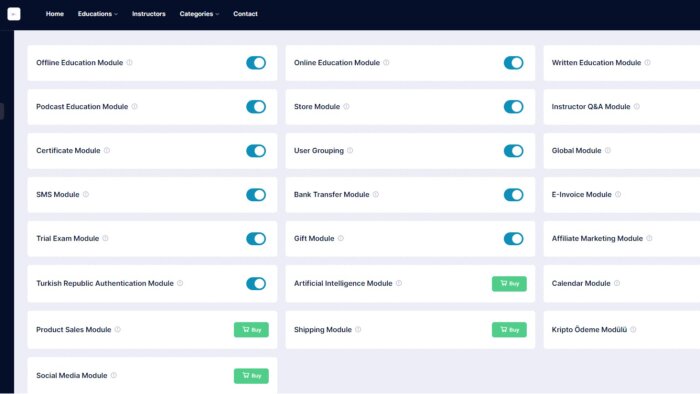This screenshot has height=394, width=700.
Task: Turn off Podcast Education Module switch
Action: point(256,107)
